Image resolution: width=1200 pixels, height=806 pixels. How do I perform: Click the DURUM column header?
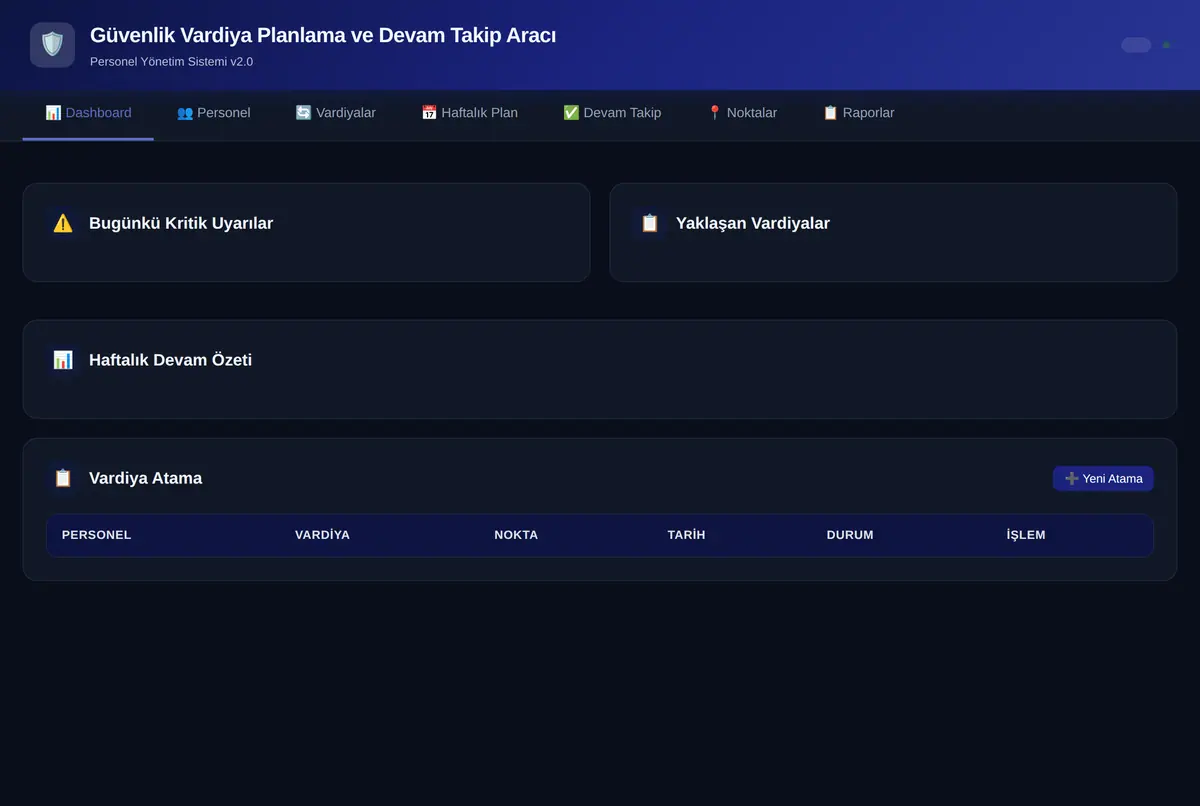tap(850, 535)
